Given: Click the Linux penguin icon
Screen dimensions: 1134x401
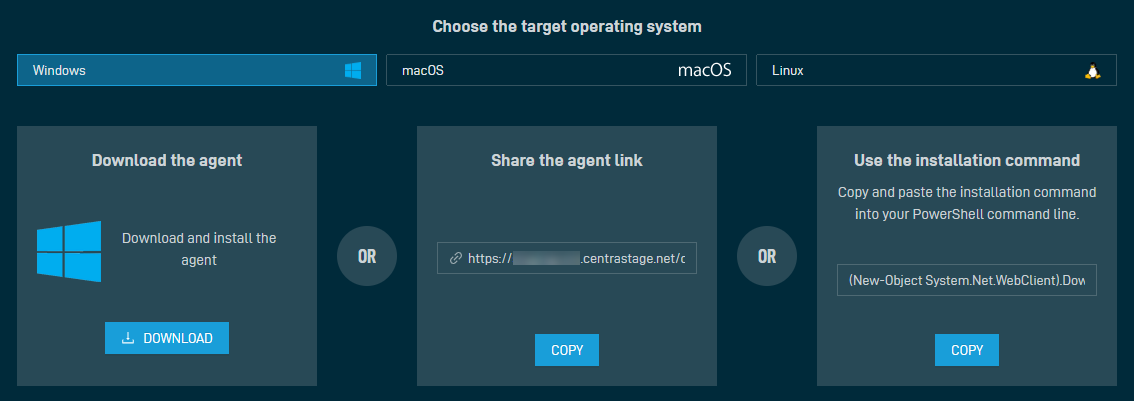Looking at the screenshot, I should pyautogui.click(x=1092, y=71).
